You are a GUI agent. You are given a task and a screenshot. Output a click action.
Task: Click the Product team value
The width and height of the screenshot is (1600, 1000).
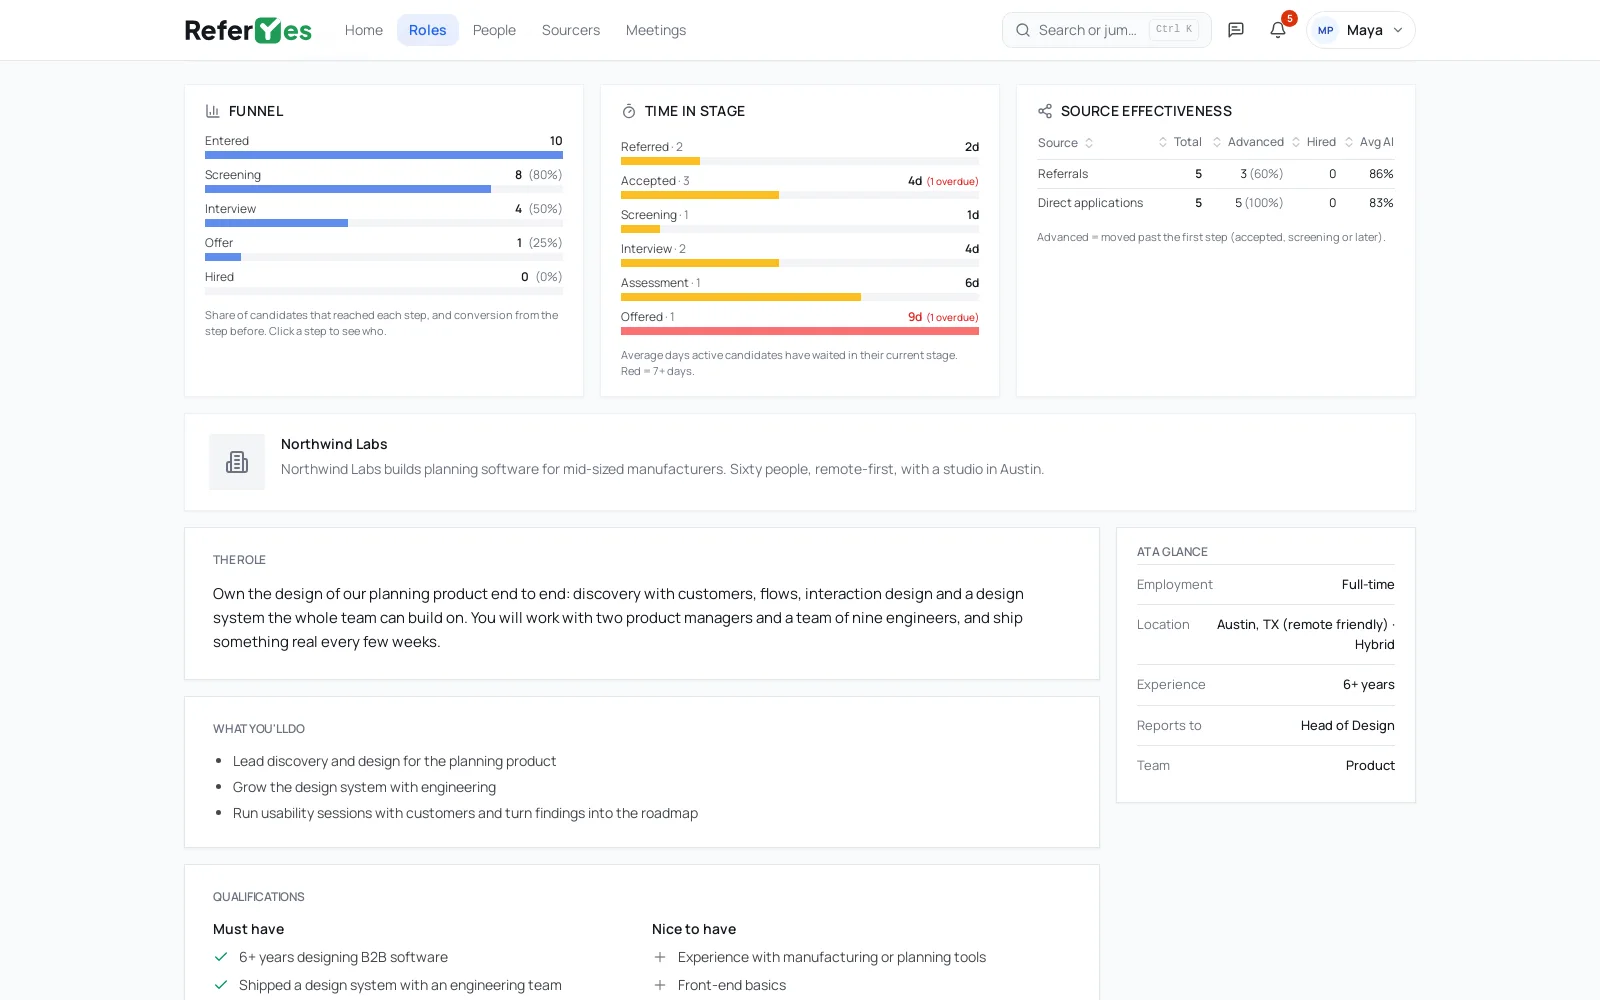[1370, 766]
